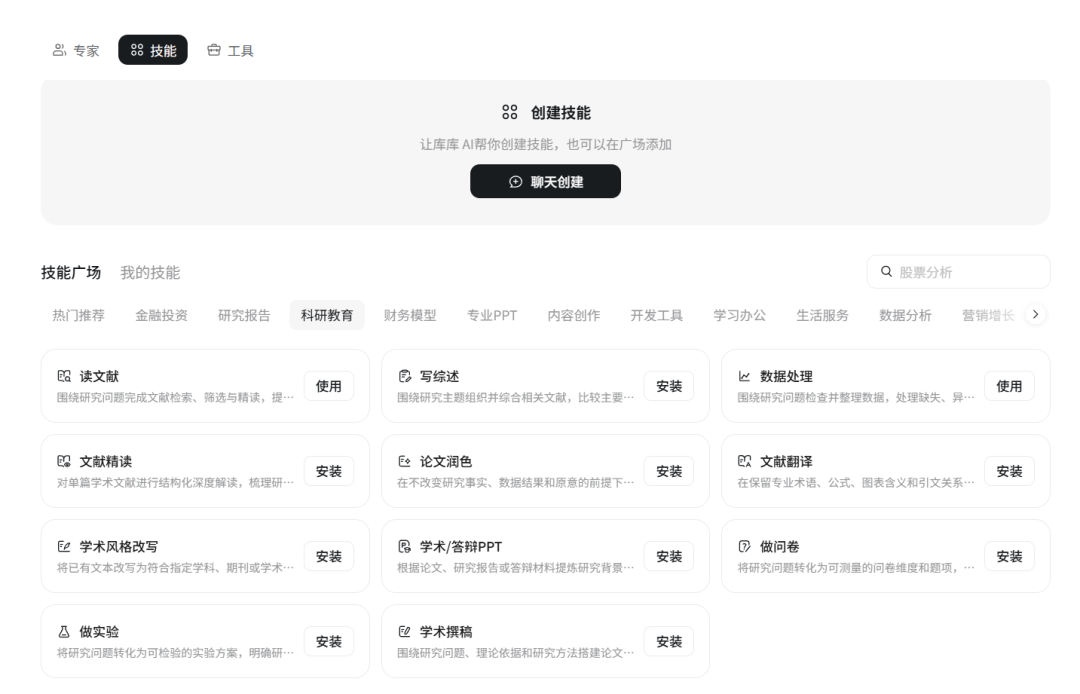Select the 数据分析 category
1080x694 pixels.
[905, 315]
